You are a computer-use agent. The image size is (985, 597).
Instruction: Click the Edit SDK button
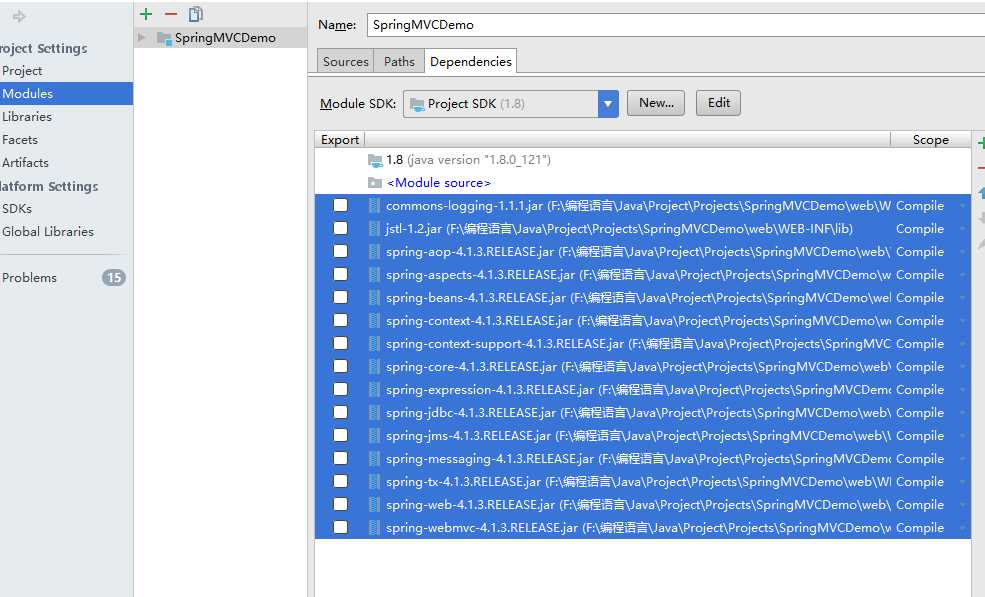[719, 103]
